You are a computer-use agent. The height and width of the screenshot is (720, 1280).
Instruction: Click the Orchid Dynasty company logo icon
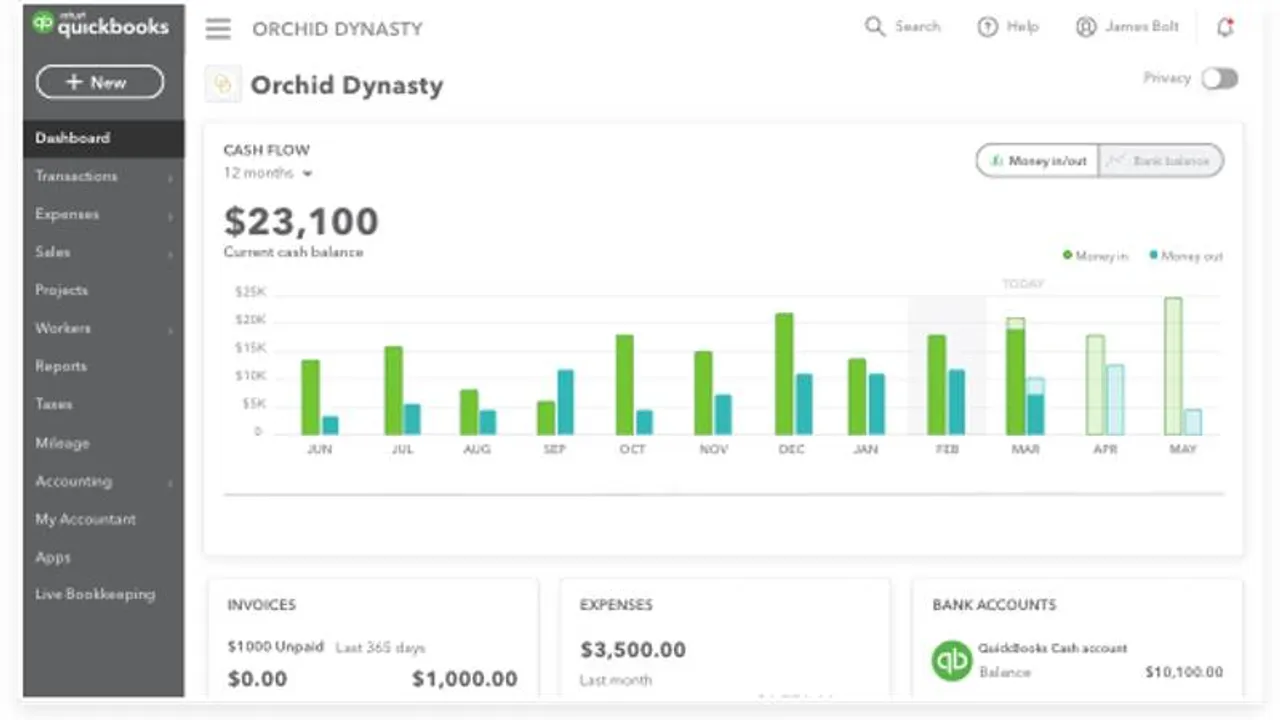click(x=223, y=84)
